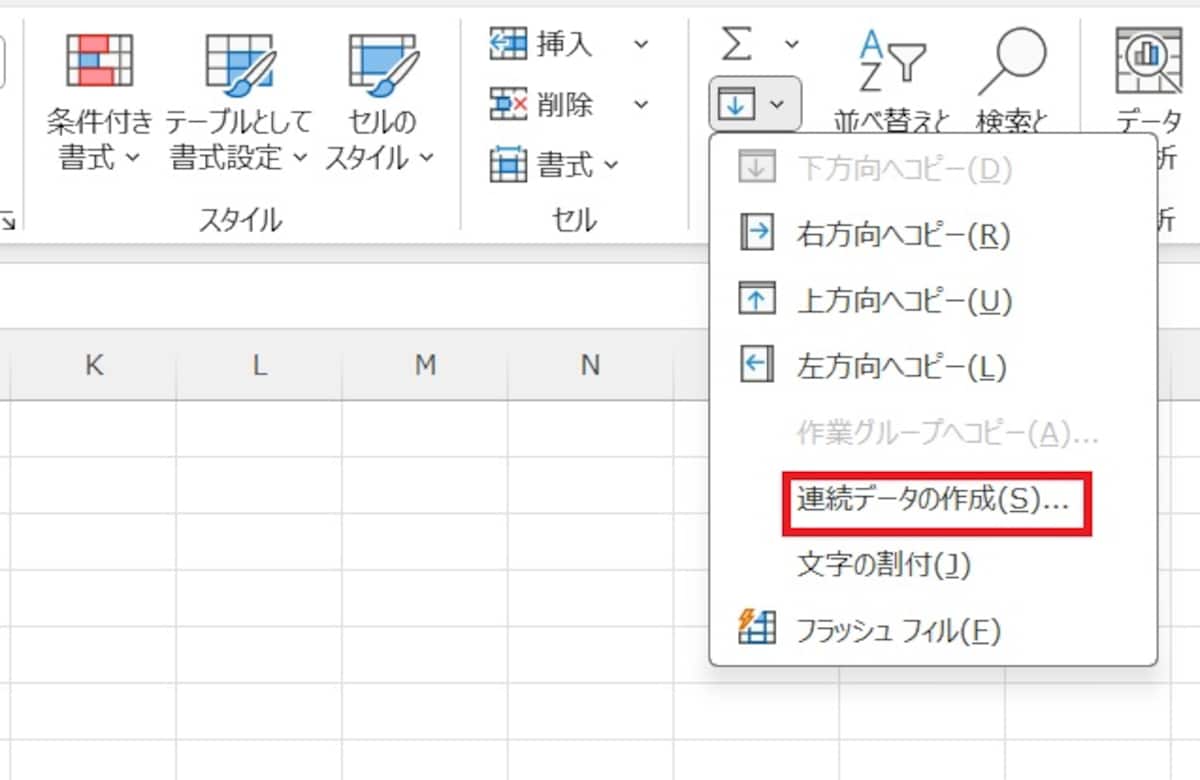The image size is (1200, 780).
Task: Open the AutoSum dropdown chevron
Action: click(791, 42)
